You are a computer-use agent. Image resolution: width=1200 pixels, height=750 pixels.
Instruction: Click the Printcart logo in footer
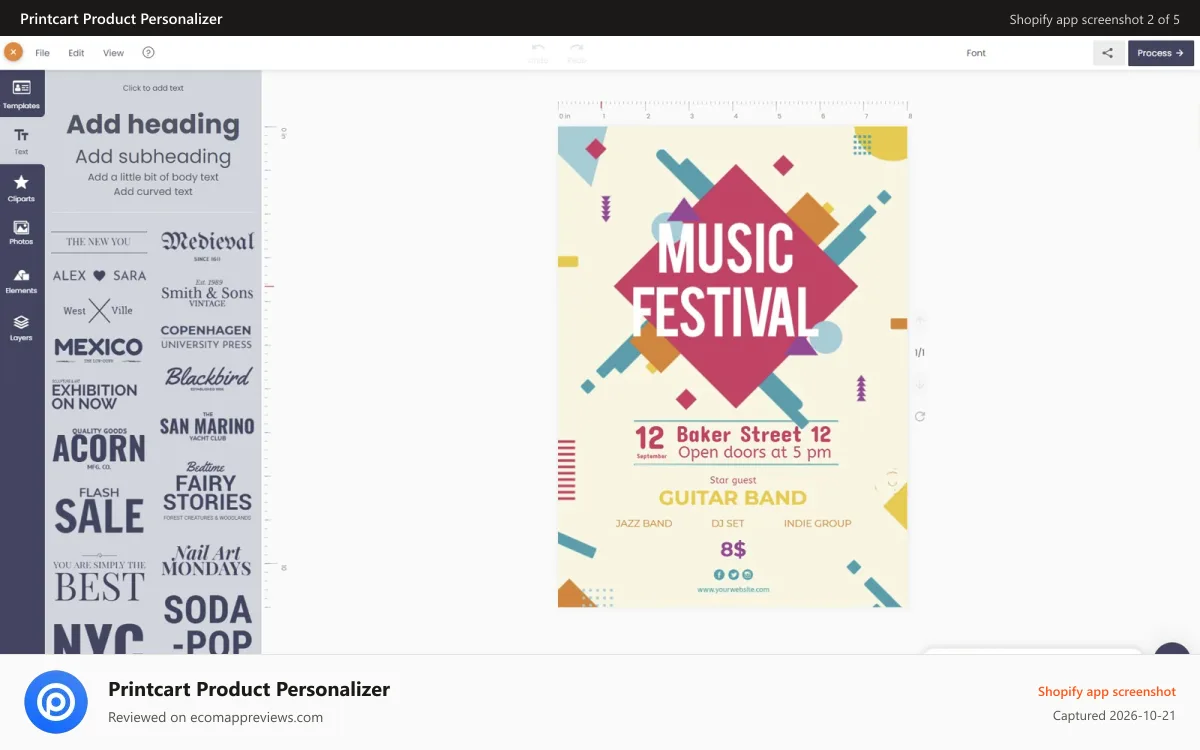pyautogui.click(x=56, y=703)
